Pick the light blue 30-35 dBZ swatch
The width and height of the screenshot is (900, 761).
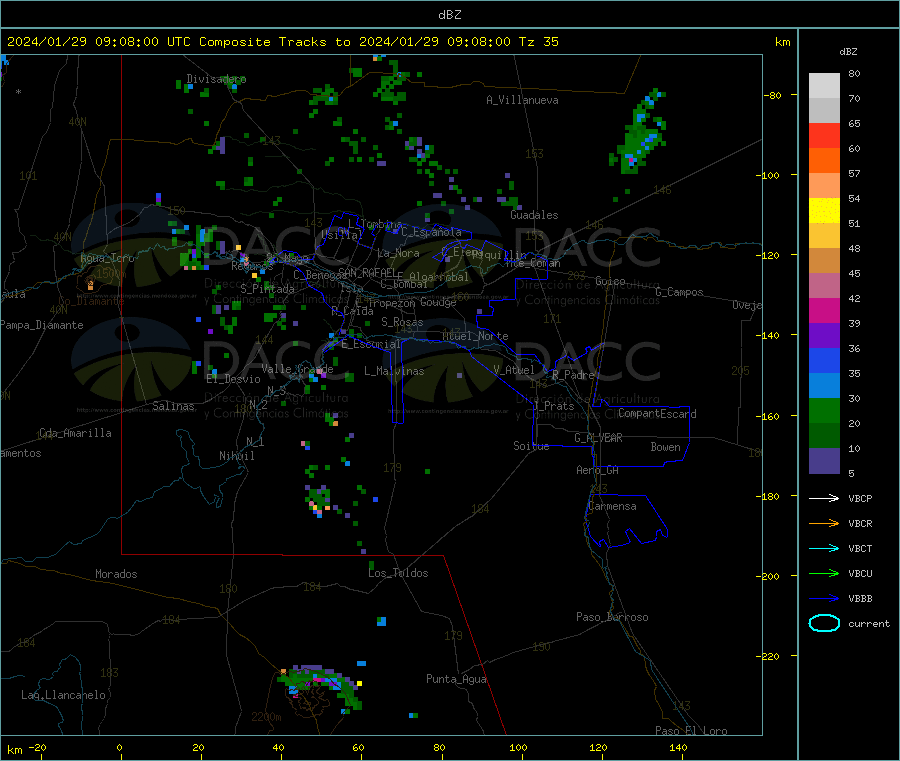click(x=824, y=386)
